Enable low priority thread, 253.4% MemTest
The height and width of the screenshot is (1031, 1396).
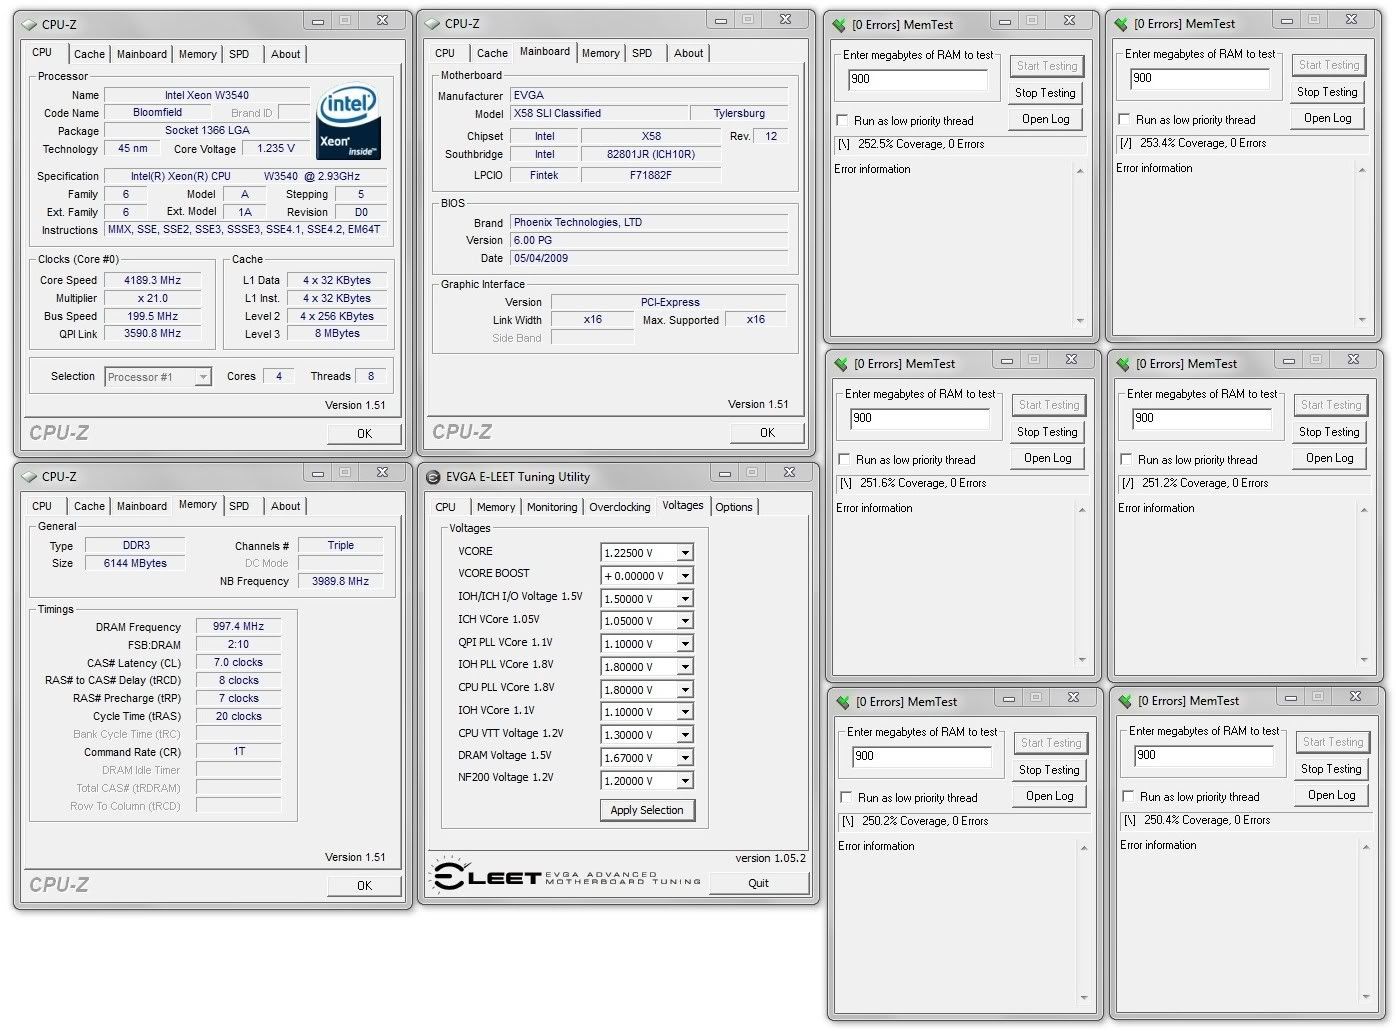[1124, 119]
